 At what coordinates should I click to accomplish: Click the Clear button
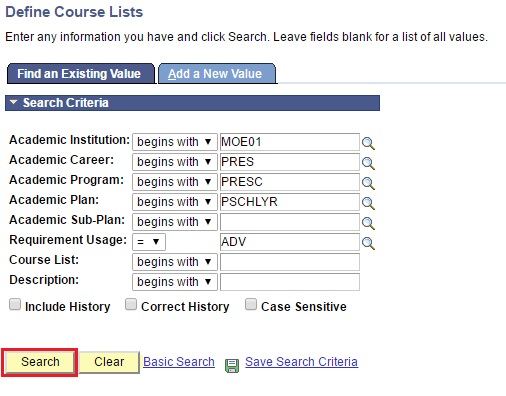pyautogui.click(x=109, y=362)
